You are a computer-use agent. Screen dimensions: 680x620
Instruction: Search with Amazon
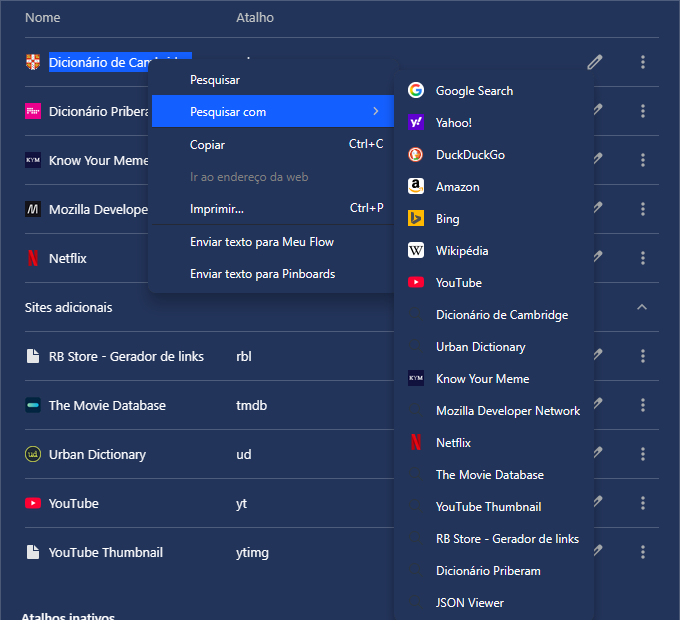494,186
